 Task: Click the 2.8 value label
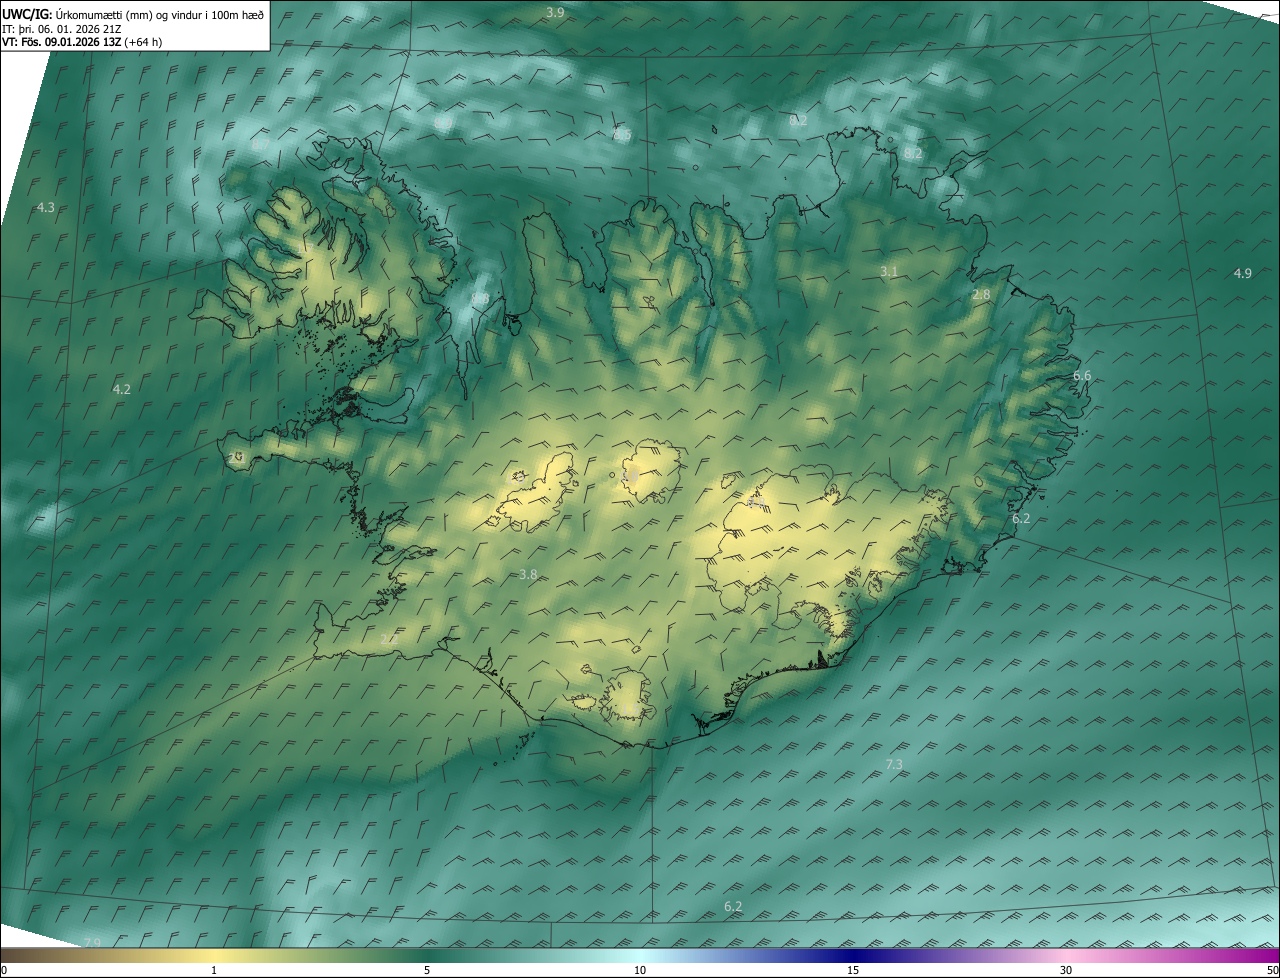tap(981, 294)
